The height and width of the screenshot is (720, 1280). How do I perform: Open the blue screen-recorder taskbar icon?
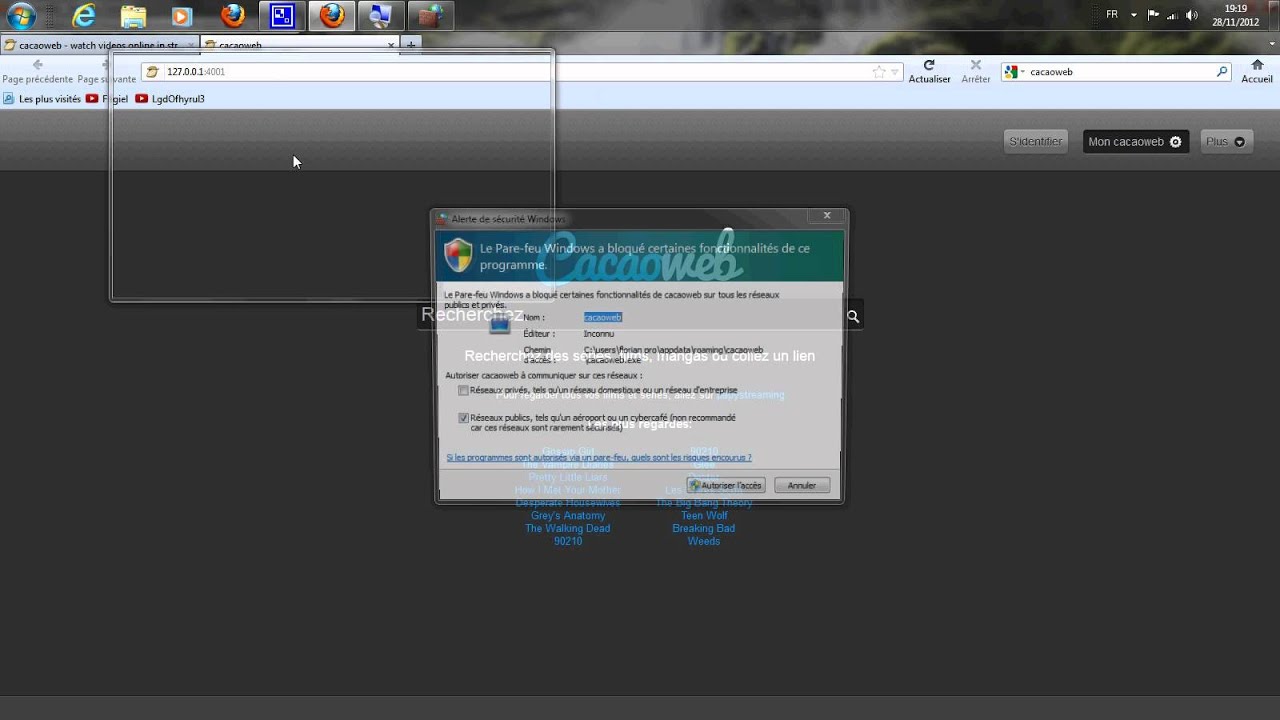click(283, 15)
